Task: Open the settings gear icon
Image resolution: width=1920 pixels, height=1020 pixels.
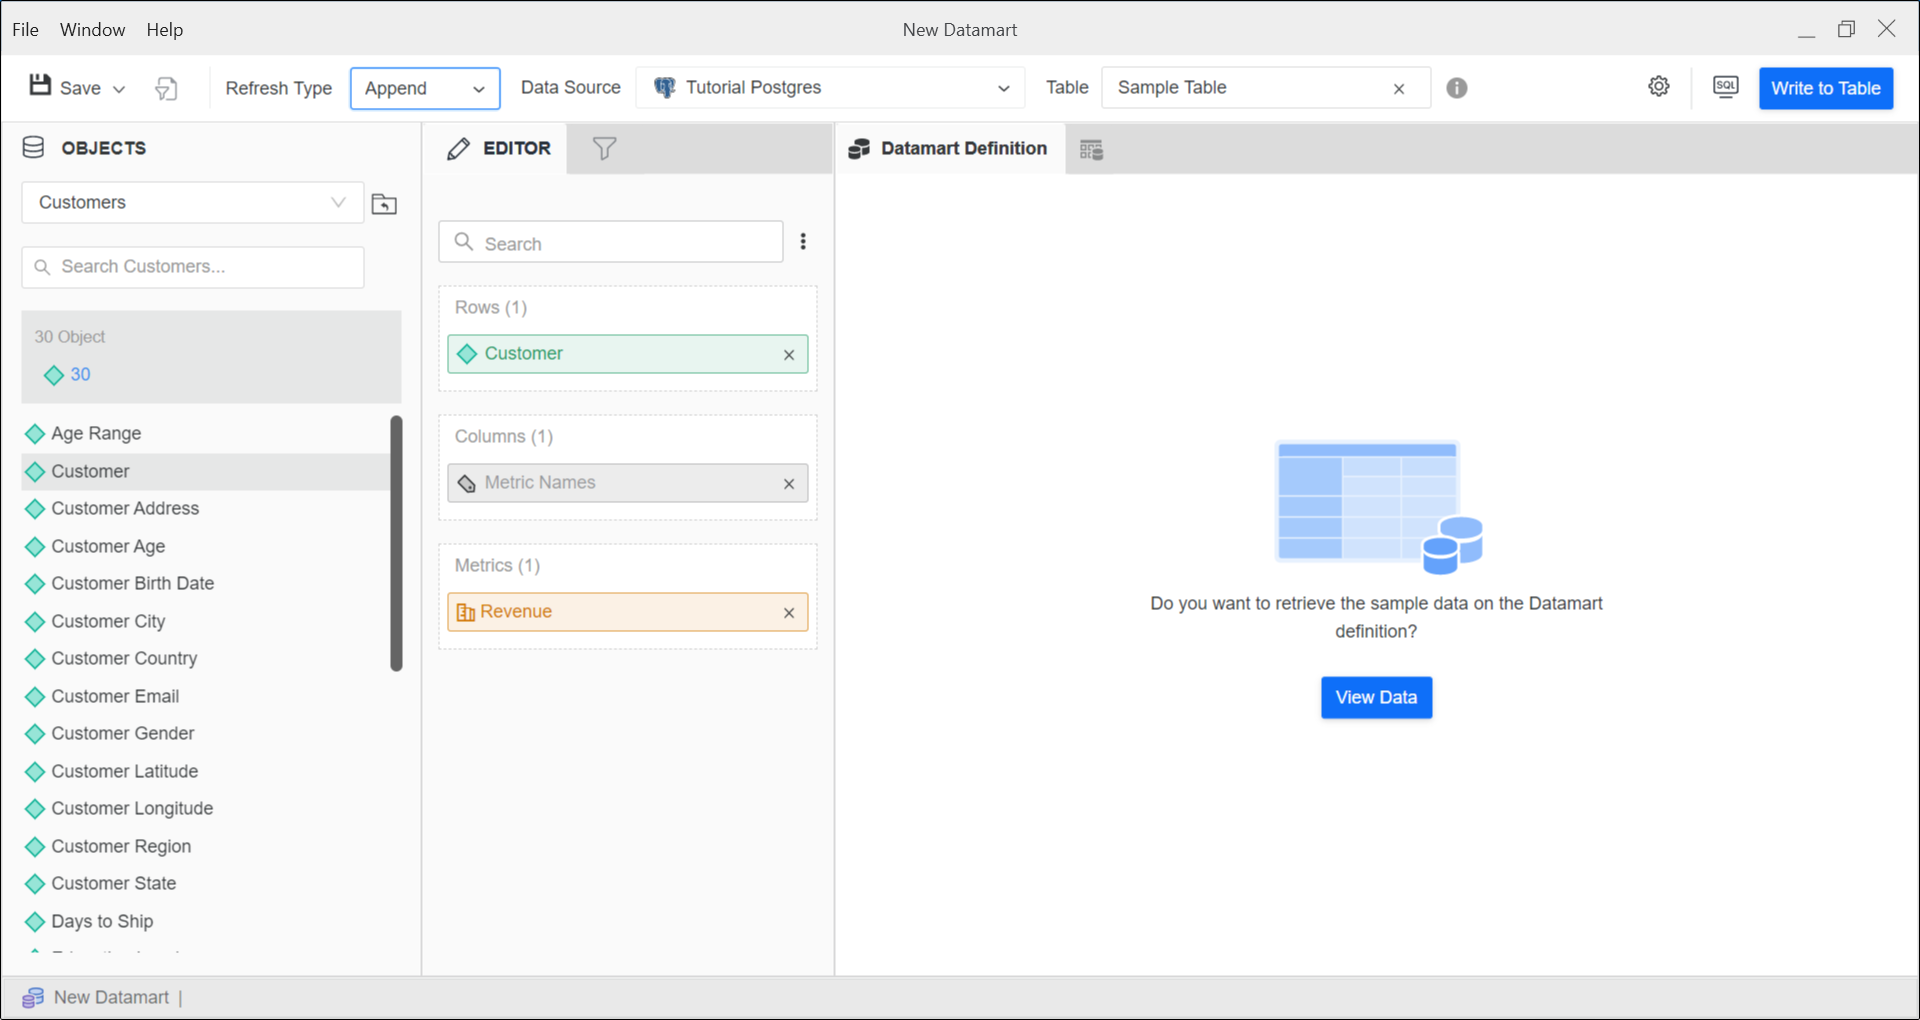Action: click(1658, 87)
